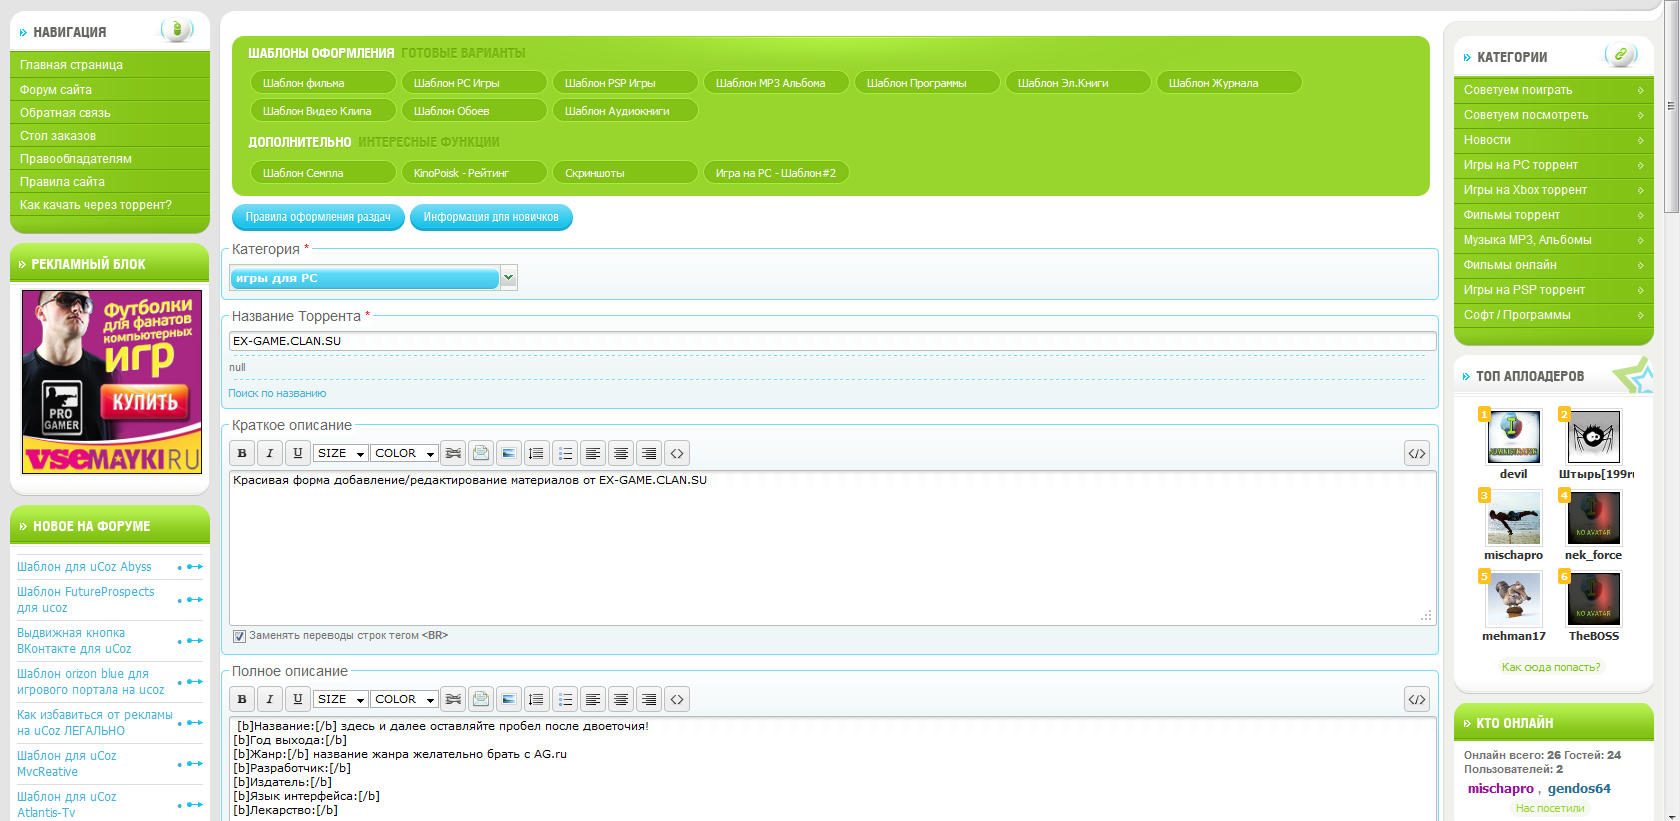Open nek_force uploader avatar
1680x821 pixels.
click(1593, 518)
